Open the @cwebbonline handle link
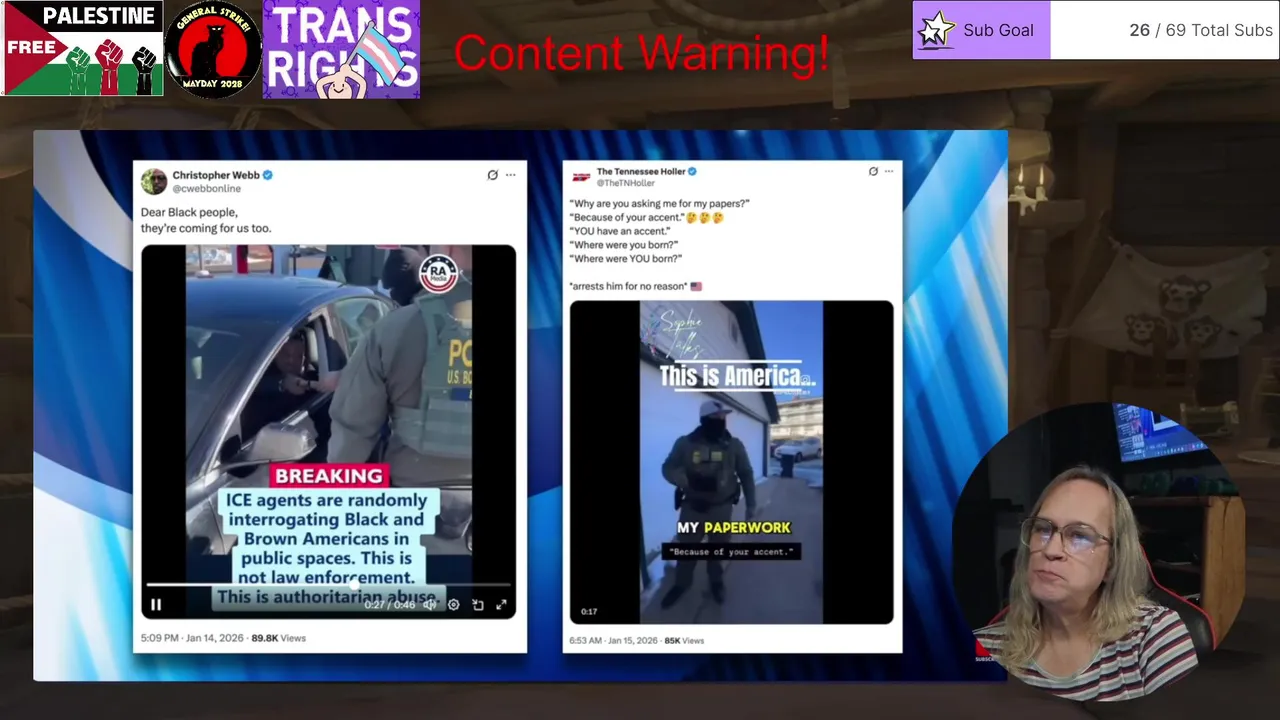The width and height of the screenshot is (1280, 720). point(206,188)
